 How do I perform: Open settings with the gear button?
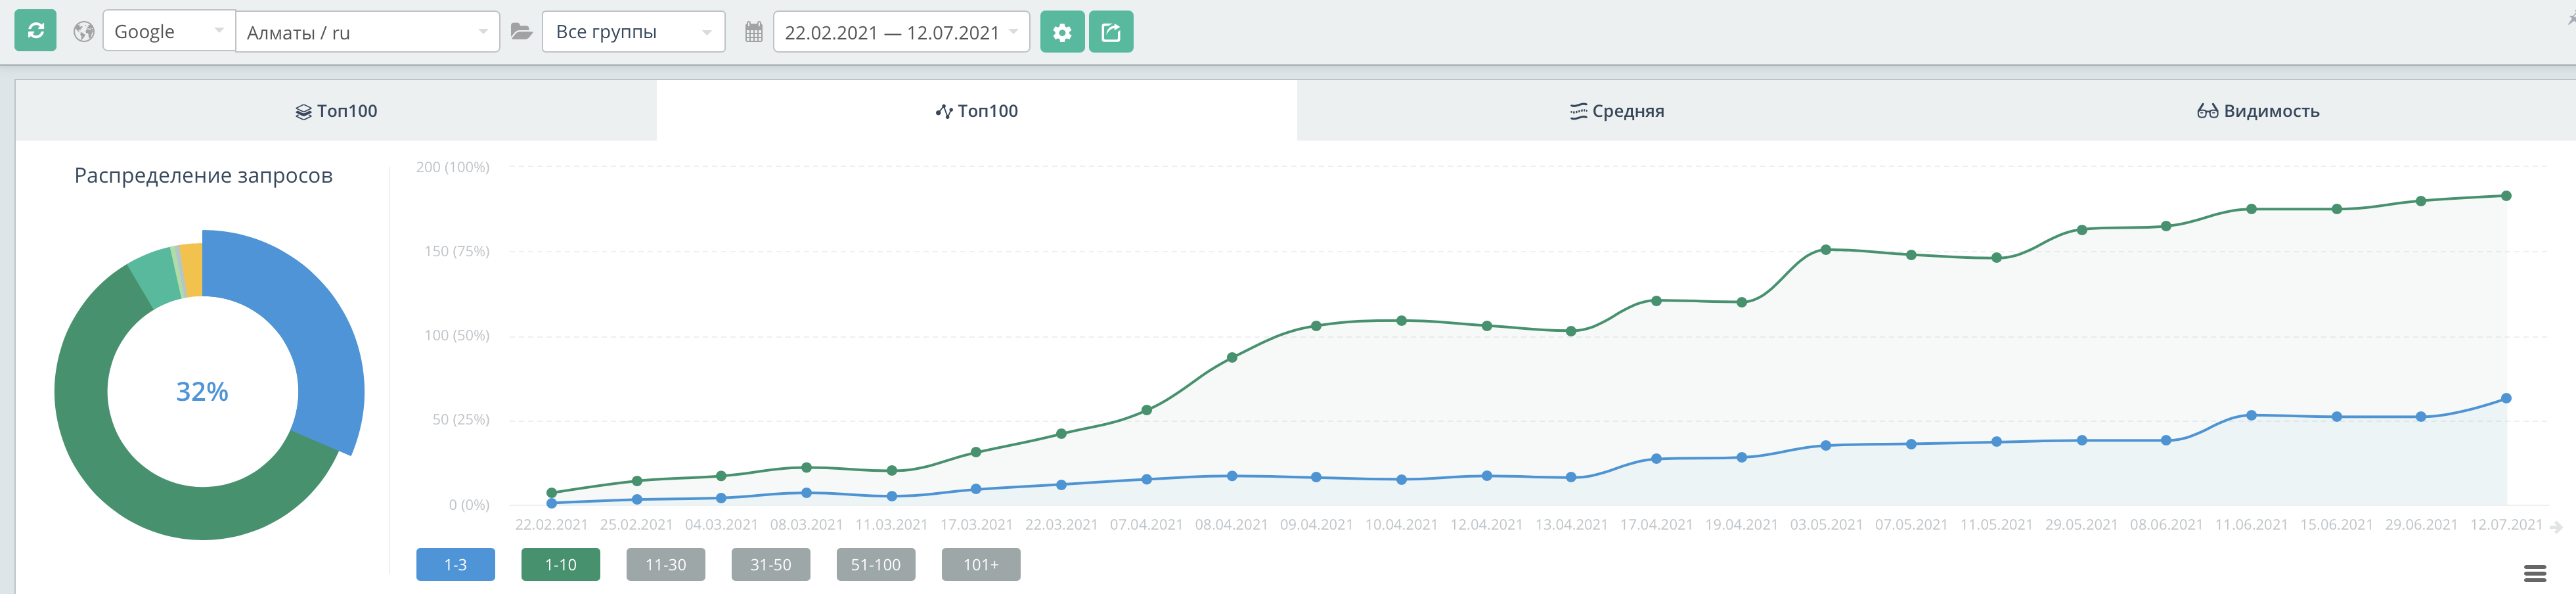(x=1062, y=32)
